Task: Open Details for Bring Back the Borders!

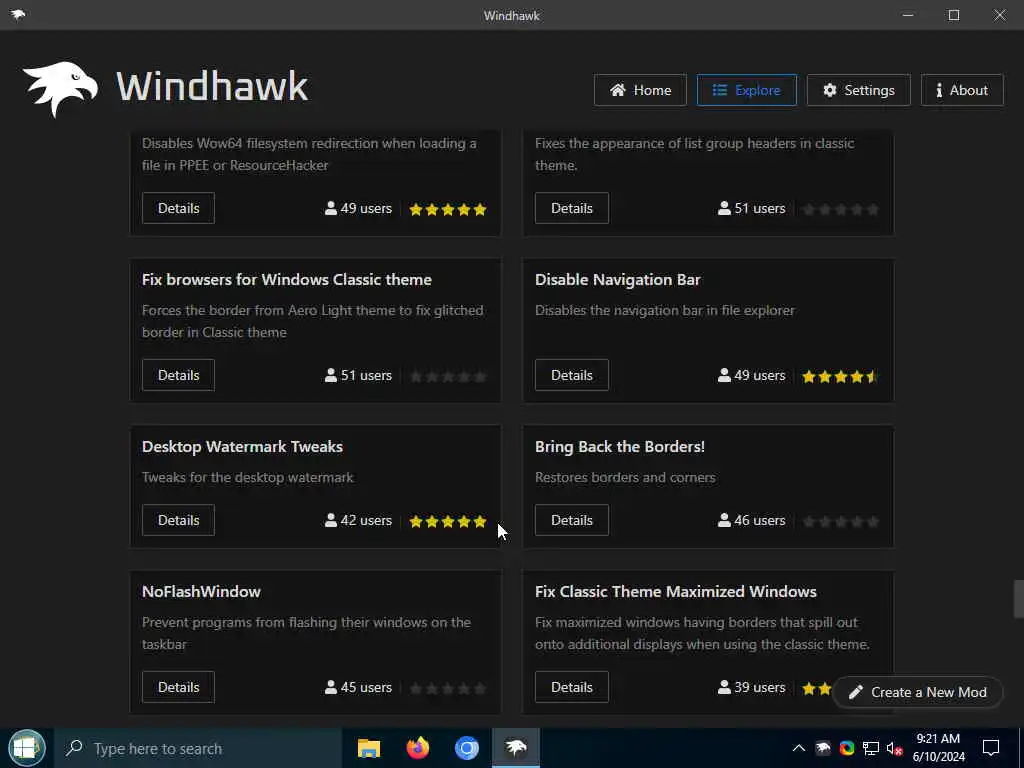Action: point(571,520)
